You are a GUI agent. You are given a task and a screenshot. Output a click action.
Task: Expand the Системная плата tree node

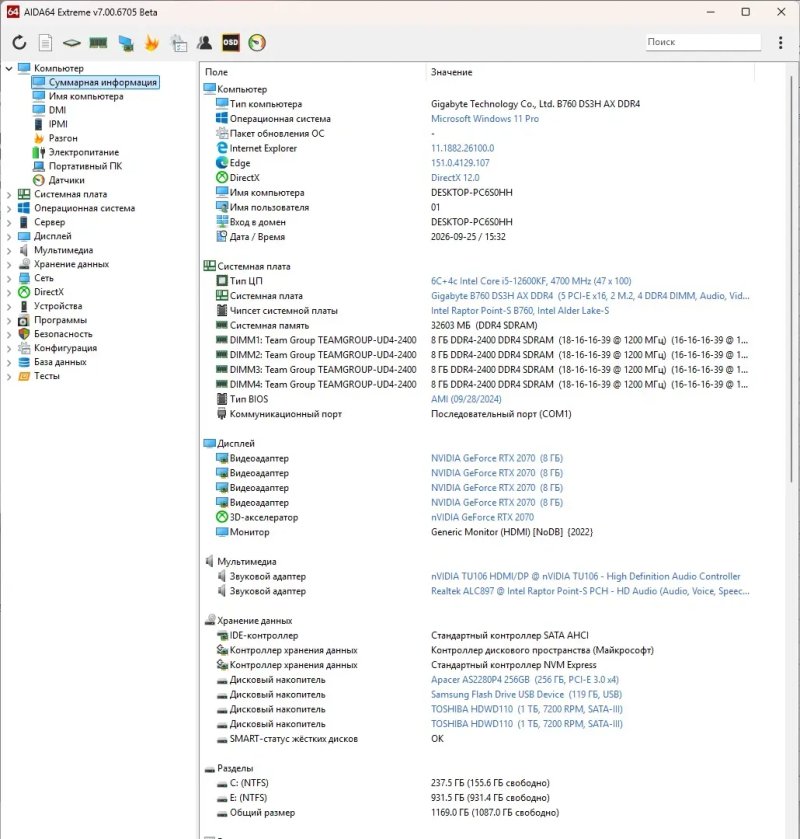click(9, 195)
